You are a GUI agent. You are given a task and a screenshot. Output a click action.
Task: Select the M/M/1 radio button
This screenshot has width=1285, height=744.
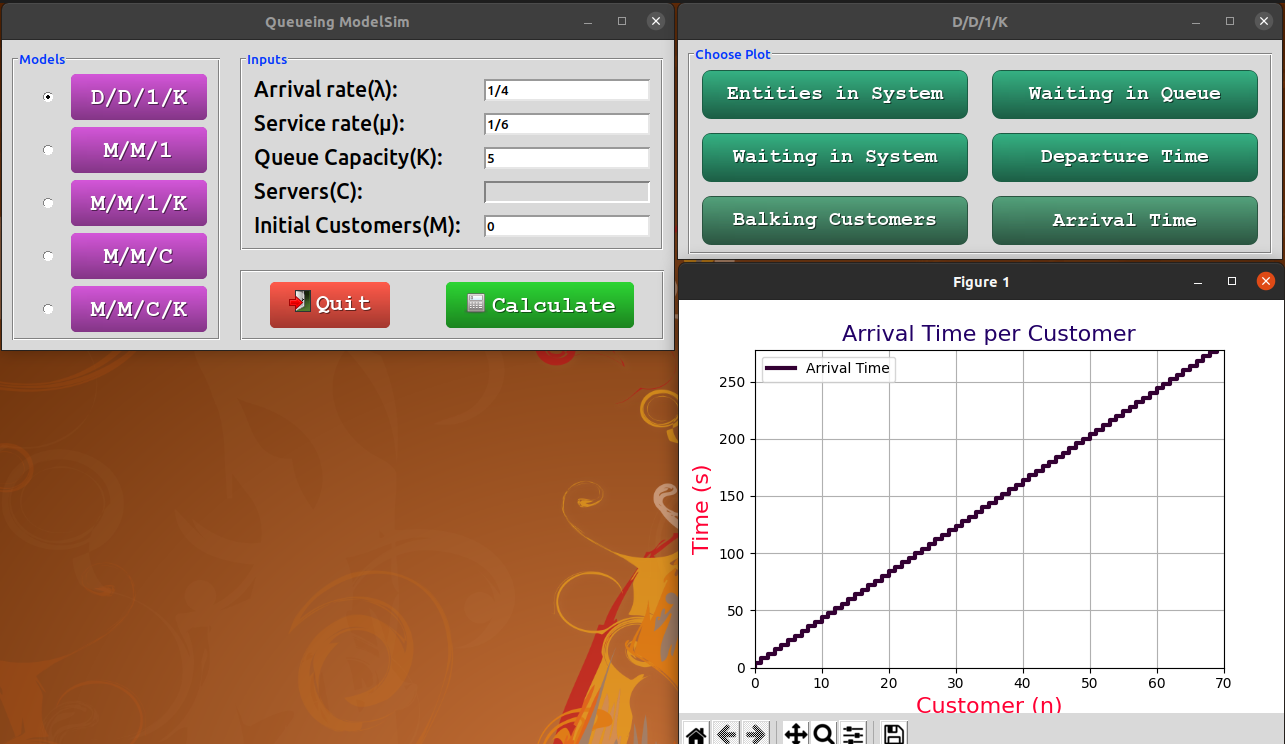(x=48, y=150)
